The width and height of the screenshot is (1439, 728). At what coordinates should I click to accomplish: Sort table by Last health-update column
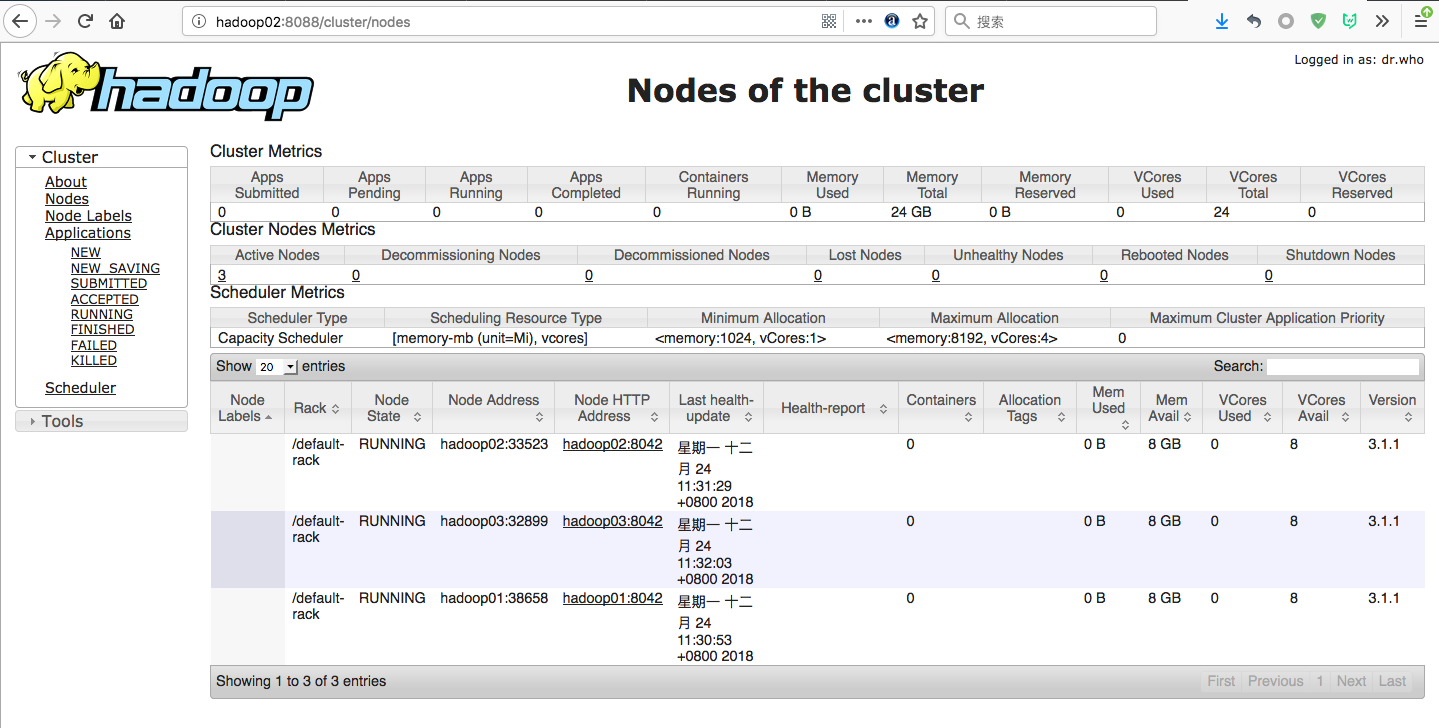717,408
